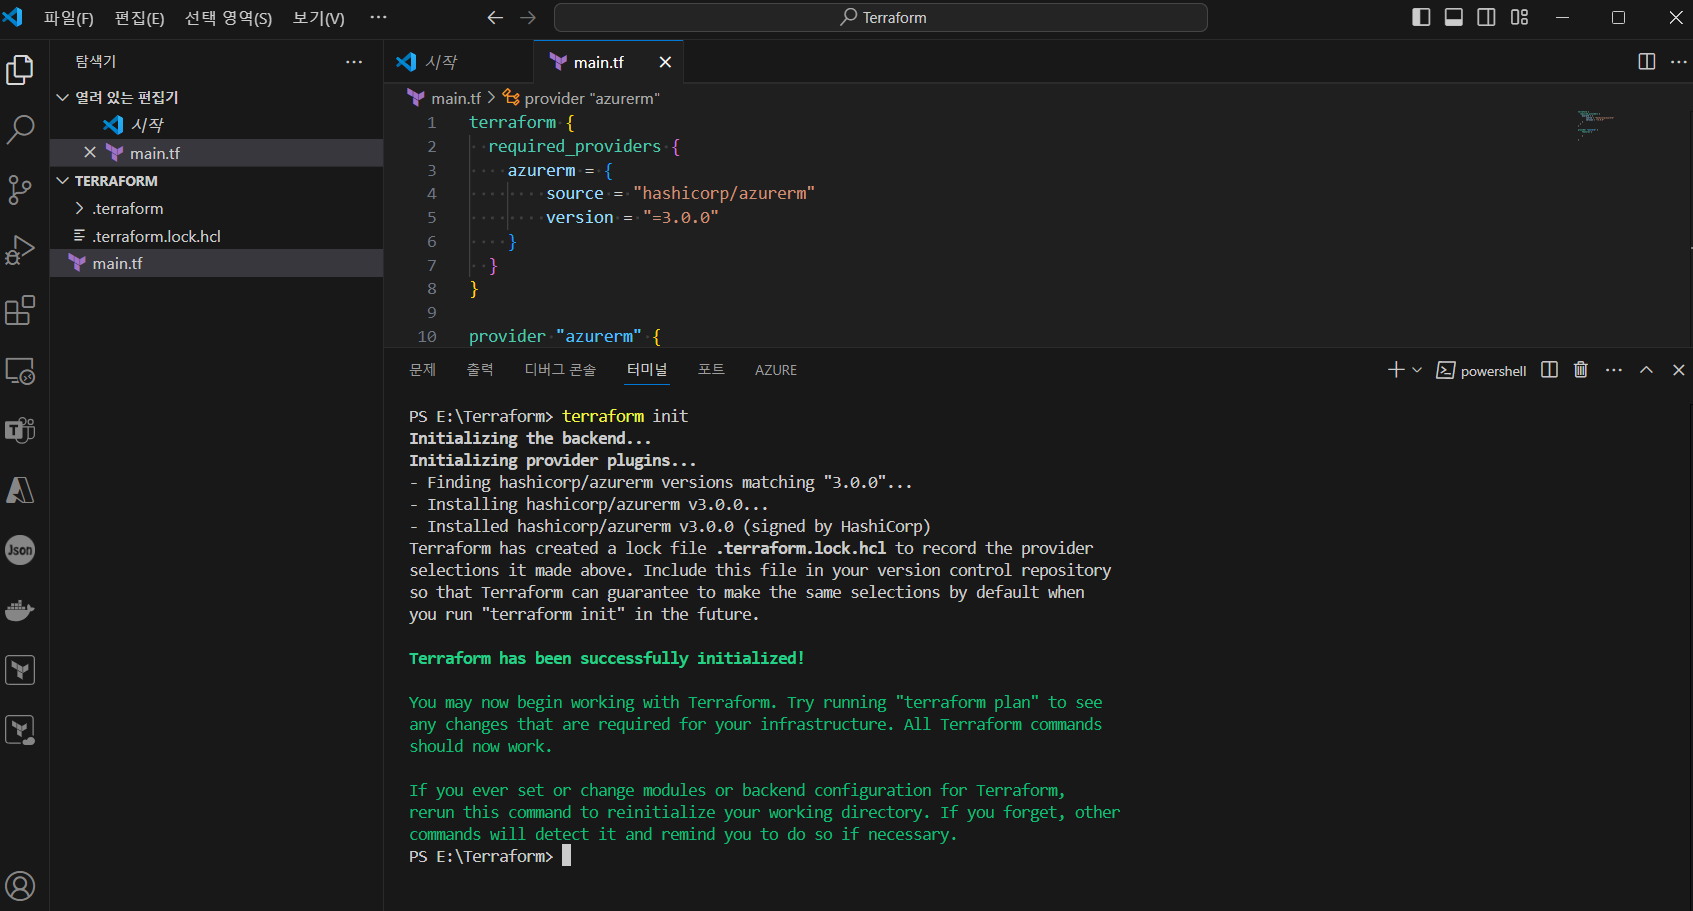Close main.tf in open editors list
Viewport: 1693px width, 911px height.
(x=90, y=152)
